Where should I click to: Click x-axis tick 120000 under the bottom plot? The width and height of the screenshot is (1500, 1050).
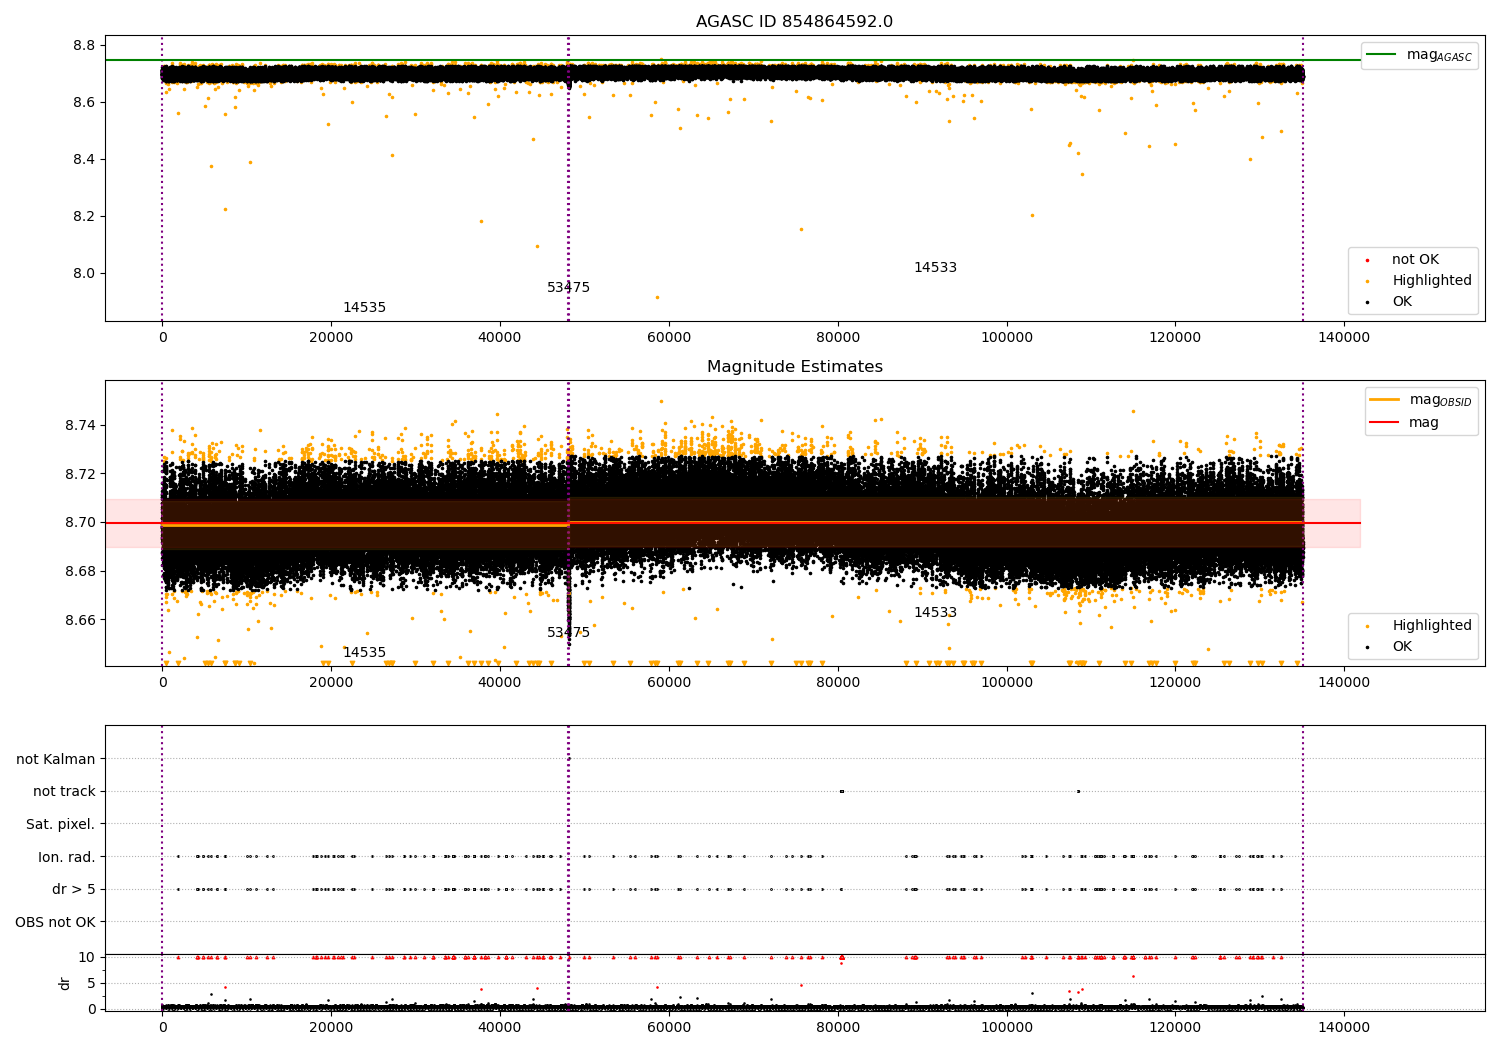pyautogui.click(x=1175, y=1026)
